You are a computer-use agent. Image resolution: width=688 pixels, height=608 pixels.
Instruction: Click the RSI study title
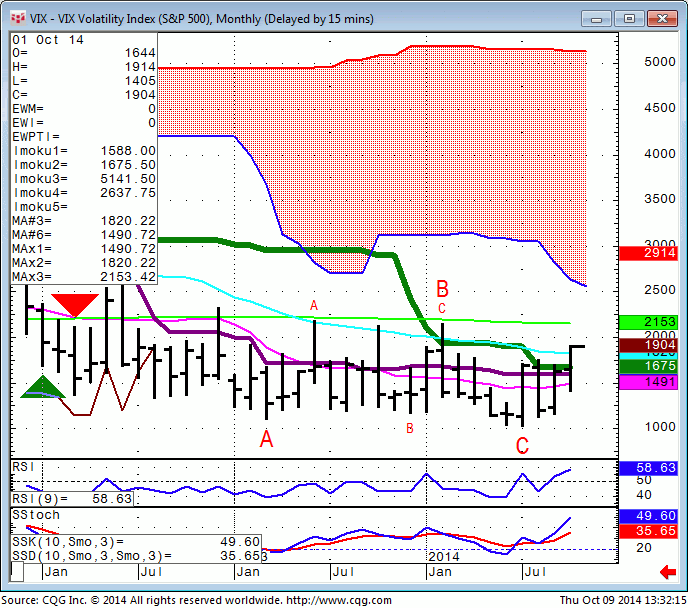tap(23, 467)
